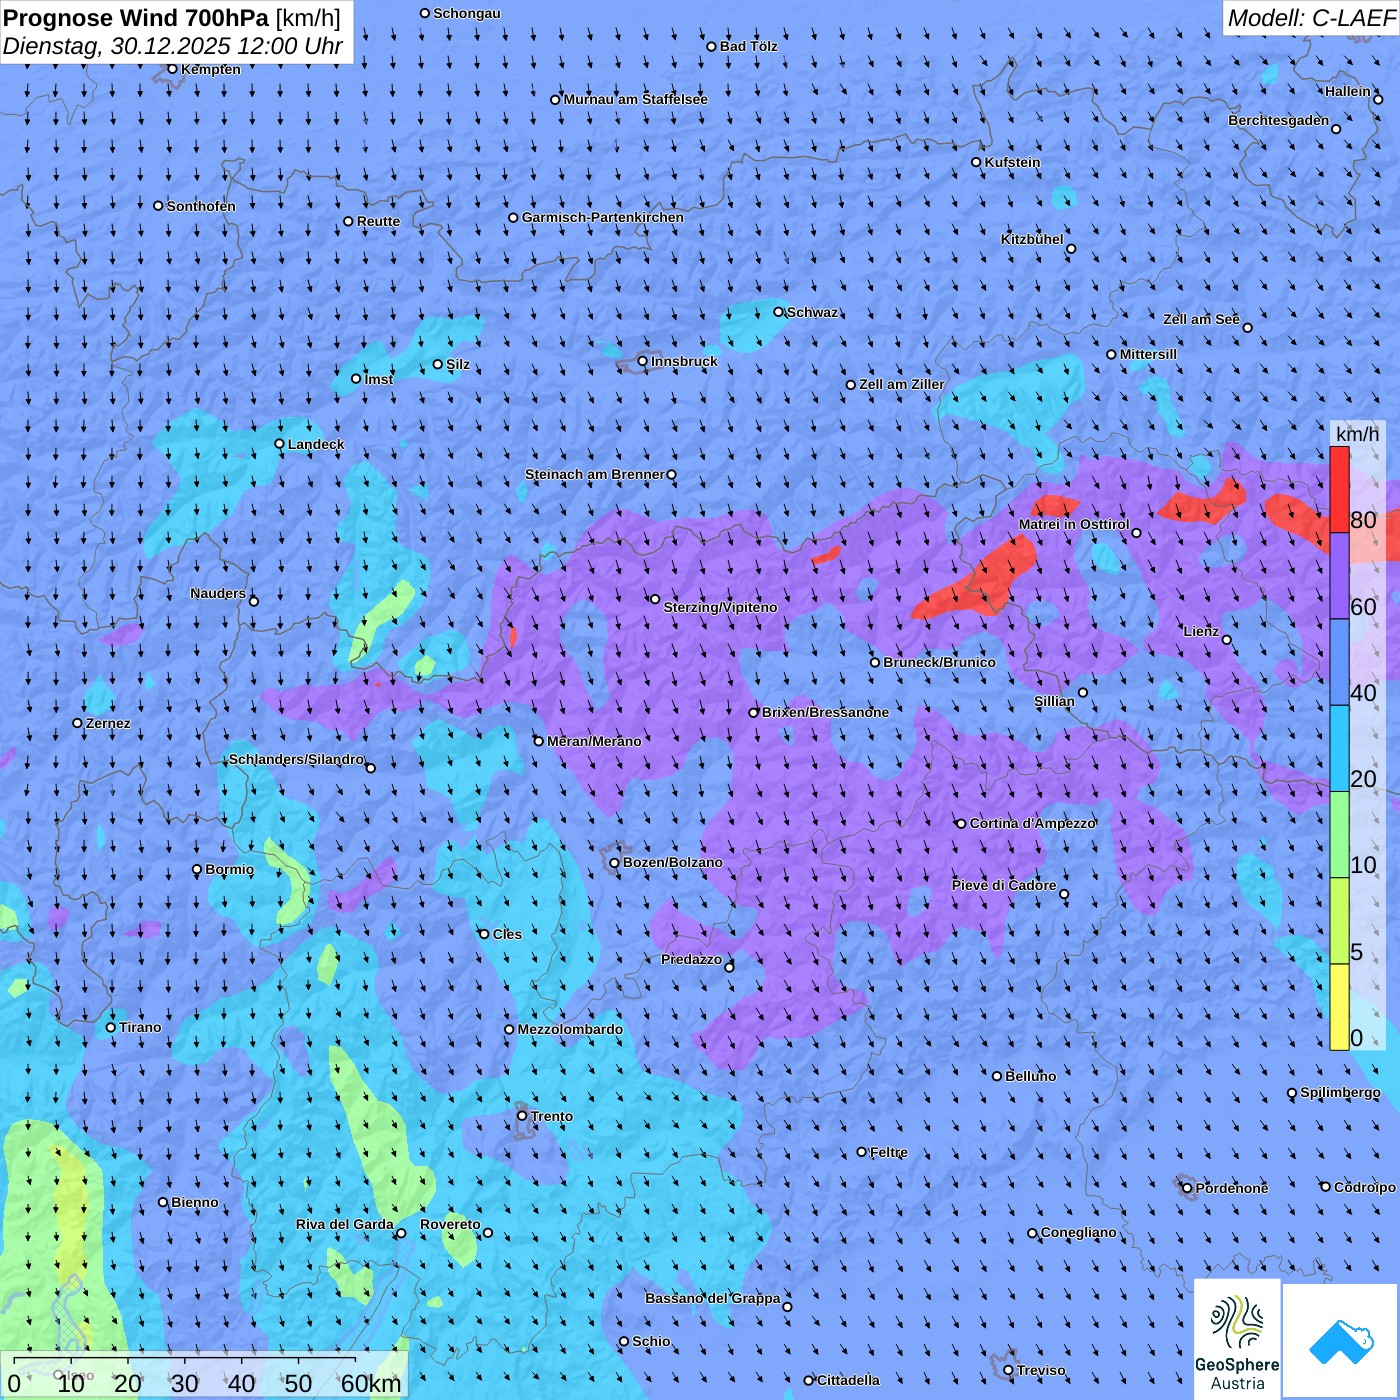Click the Mittersill label
Viewport: 1400px width, 1400px height.
click(x=1148, y=354)
